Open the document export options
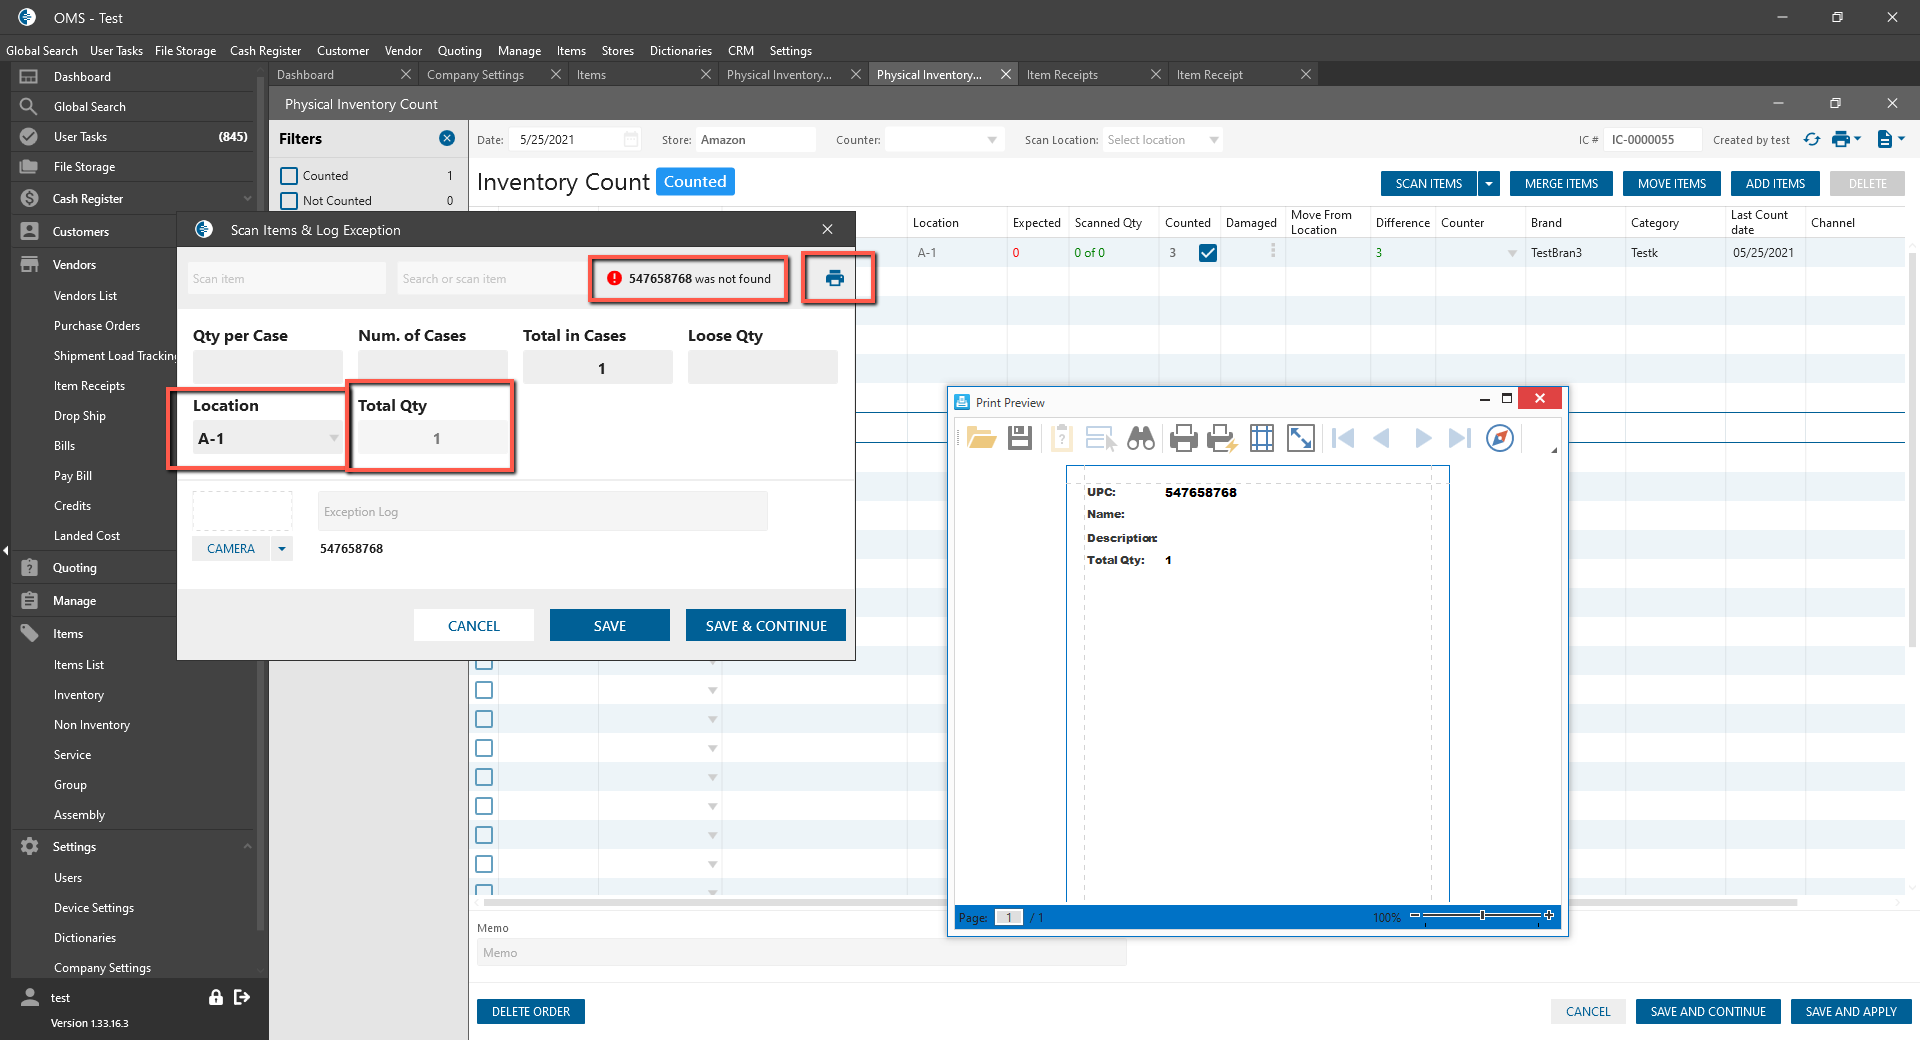 click(x=1890, y=139)
